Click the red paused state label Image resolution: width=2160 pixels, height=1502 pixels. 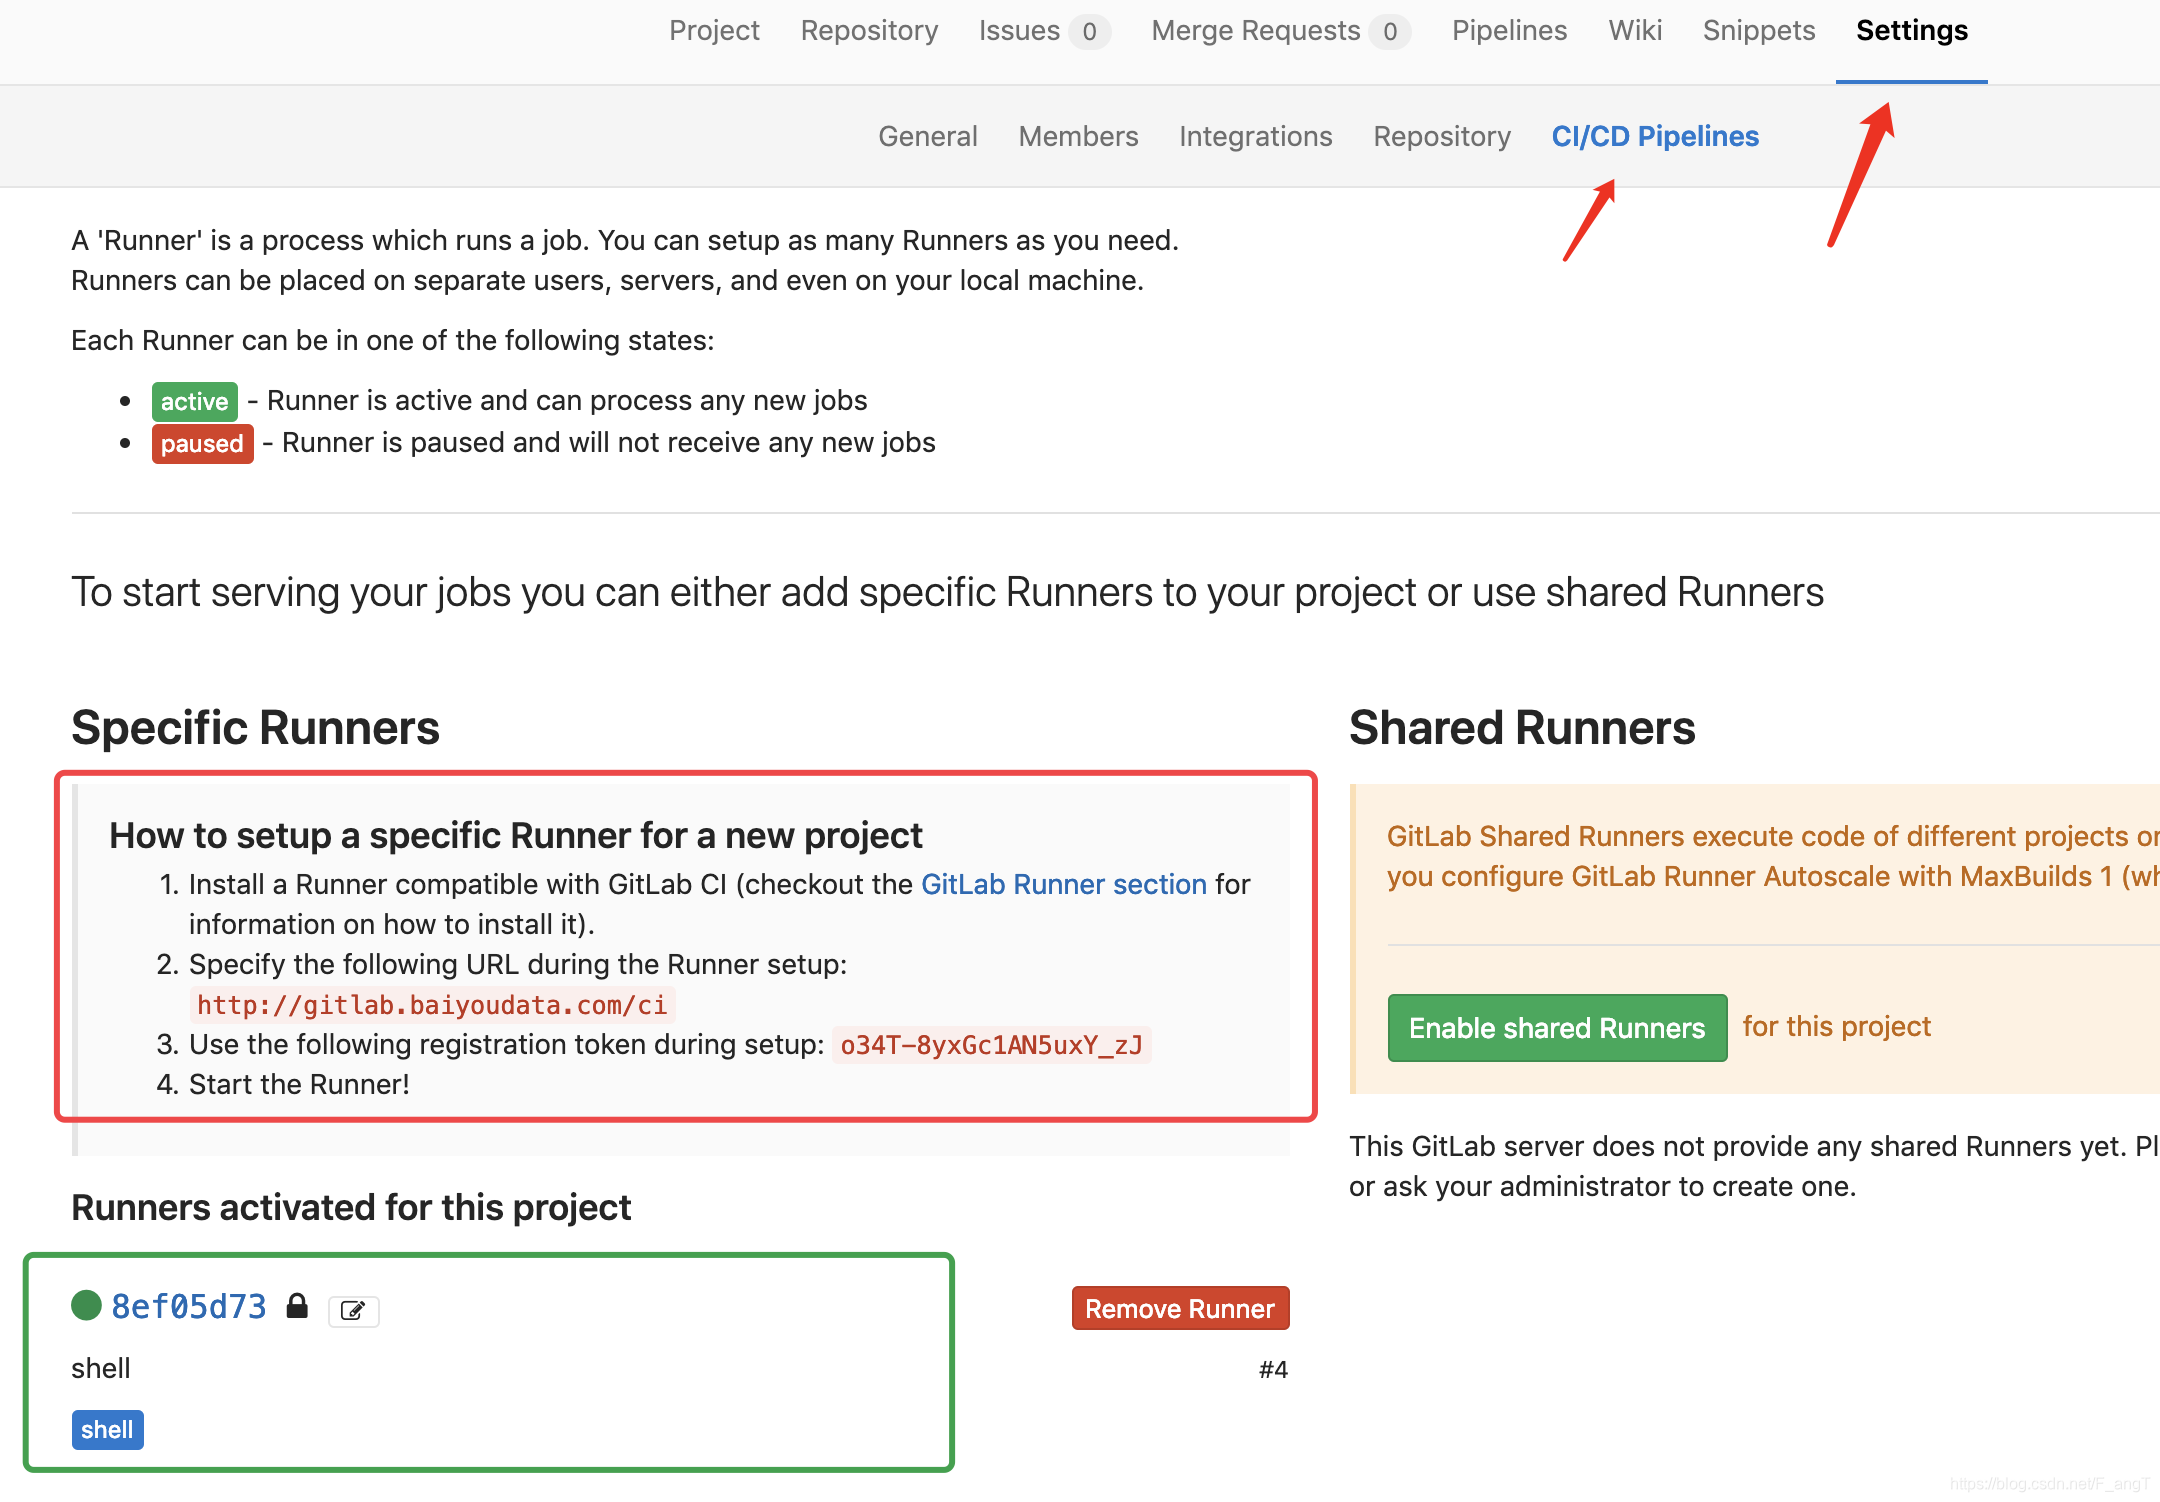click(x=202, y=444)
